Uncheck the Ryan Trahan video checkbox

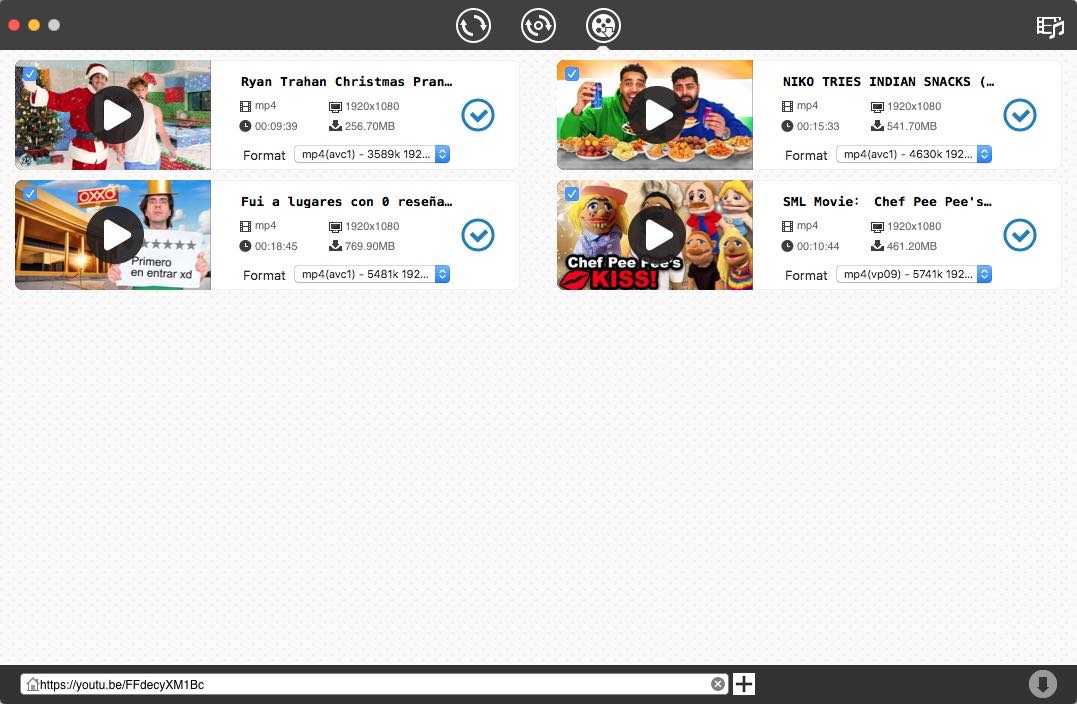[30, 73]
